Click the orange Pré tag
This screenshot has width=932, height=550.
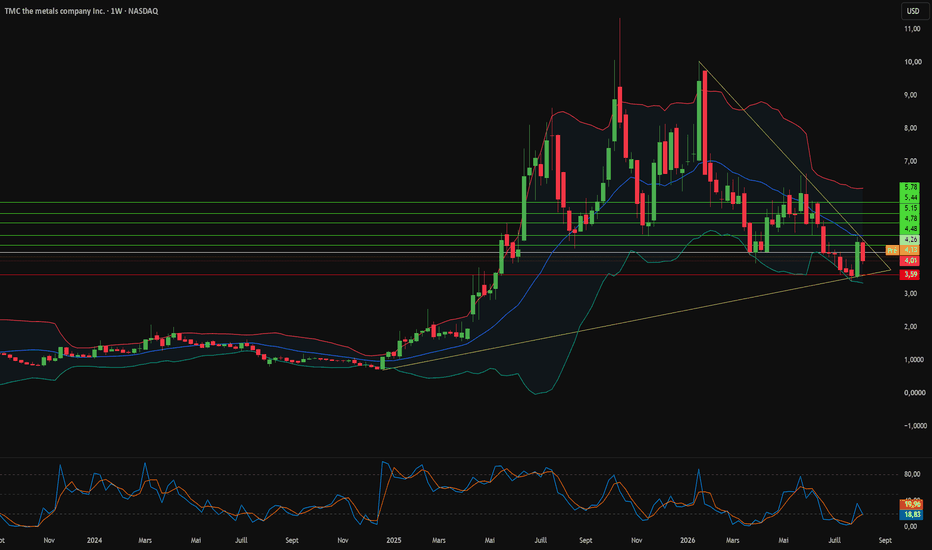click(x=892, y=250)
